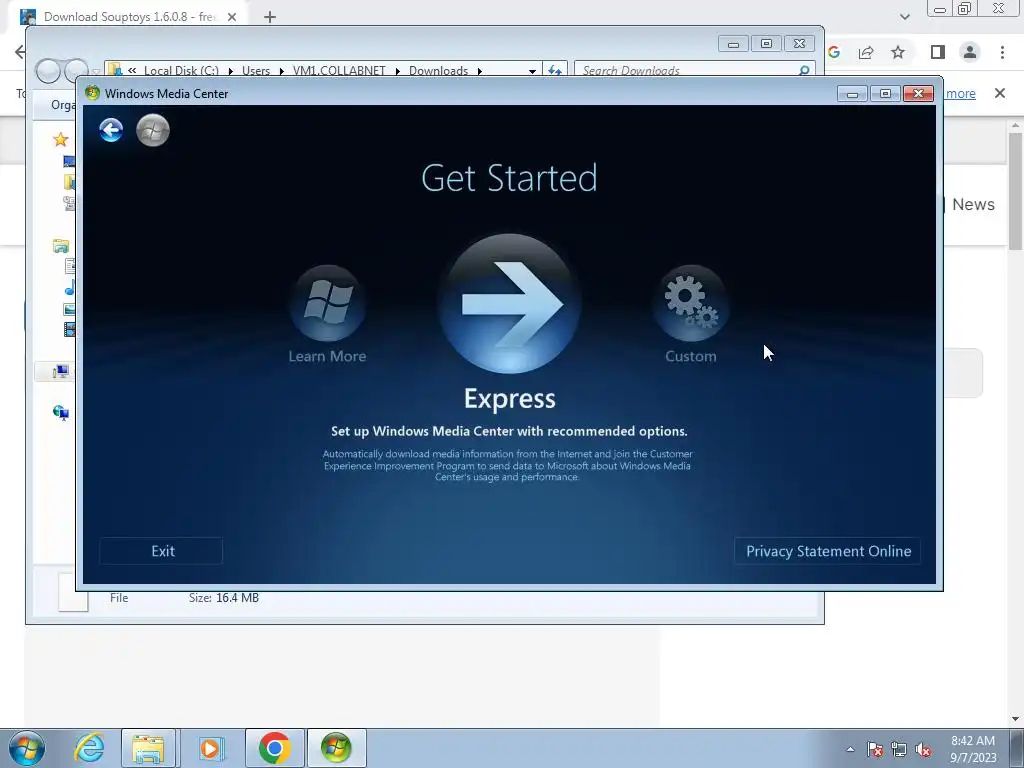Select Local Disk (C:) in the breadcrumb

pos(181,71)
